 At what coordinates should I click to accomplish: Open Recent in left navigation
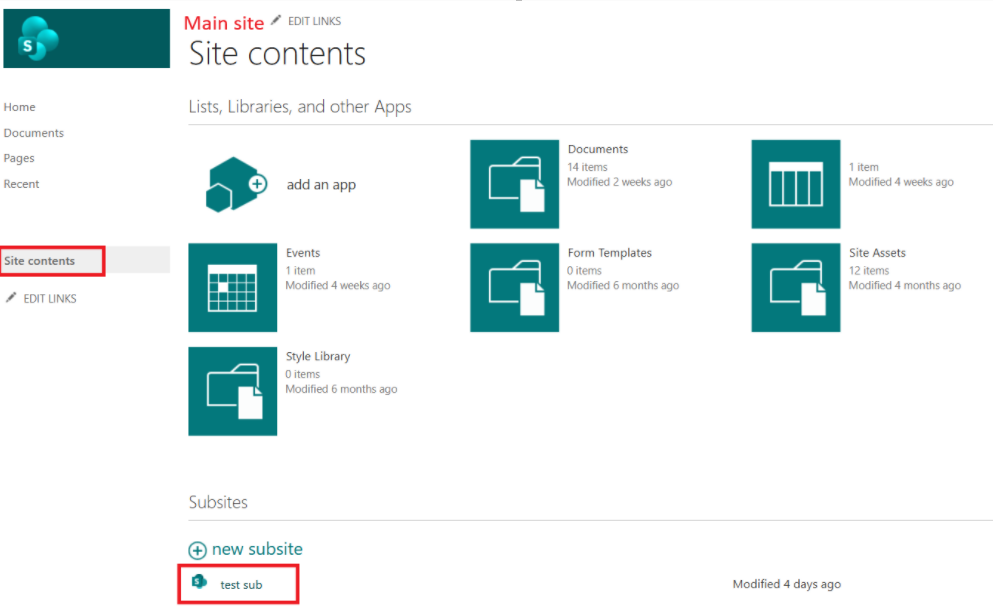tap(22, 184)
